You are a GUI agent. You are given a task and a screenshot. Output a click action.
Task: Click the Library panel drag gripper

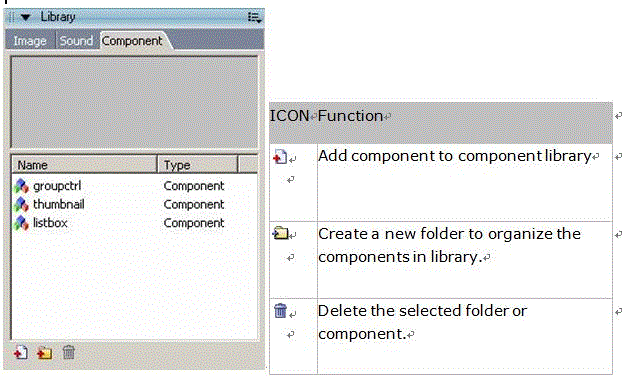pyautogui.click(x=11, y=17)
